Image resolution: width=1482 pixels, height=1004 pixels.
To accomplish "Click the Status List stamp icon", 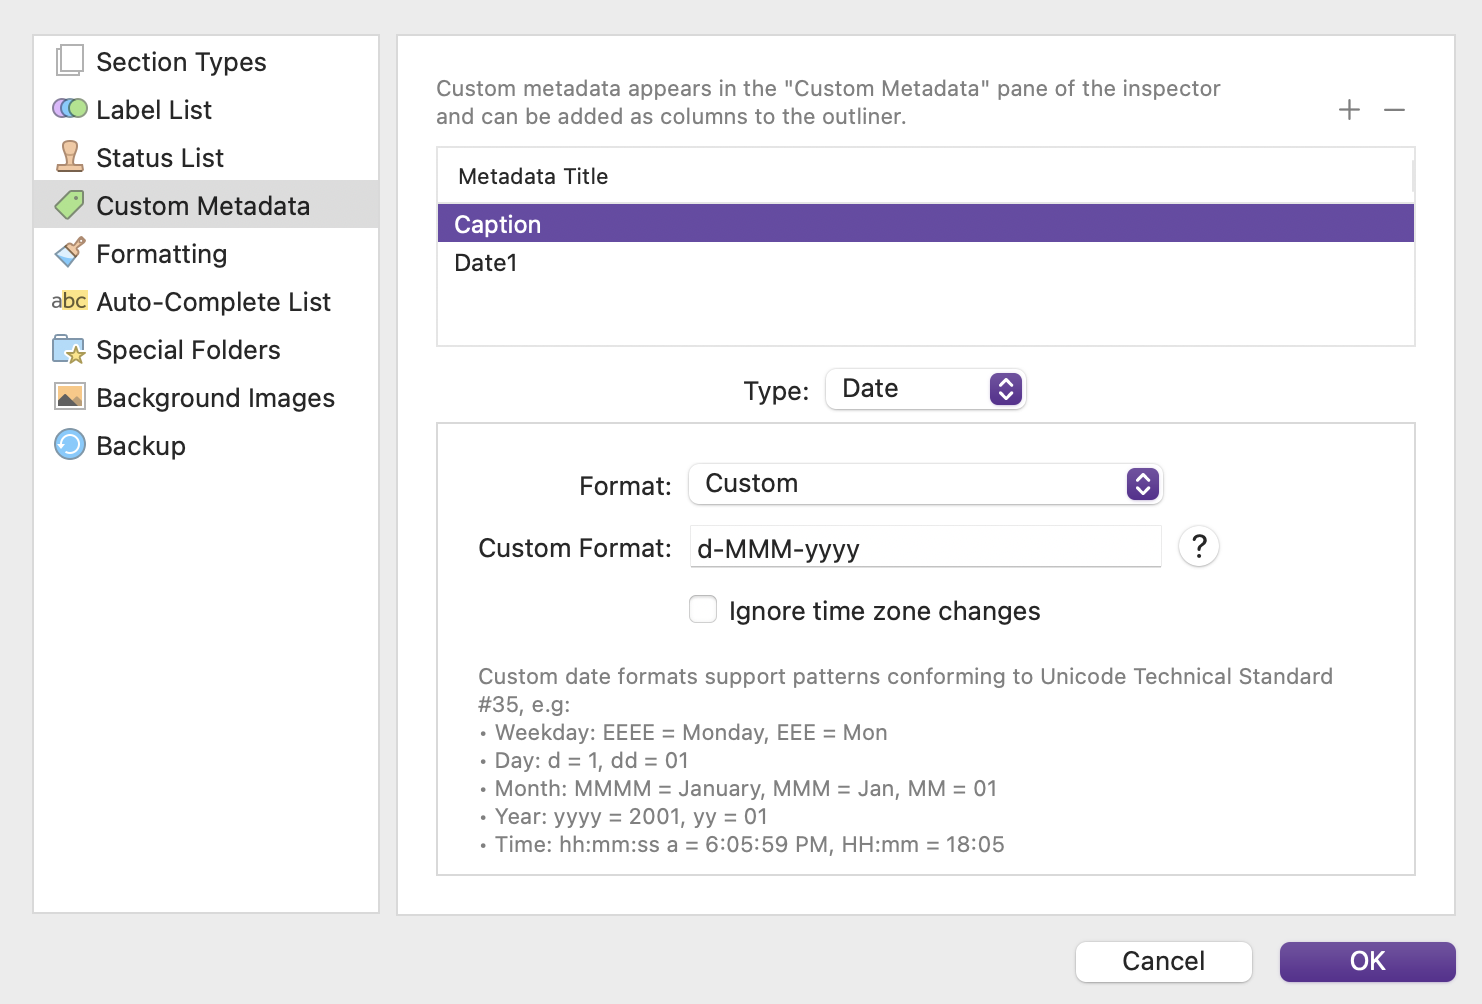I will click(69, 157).
